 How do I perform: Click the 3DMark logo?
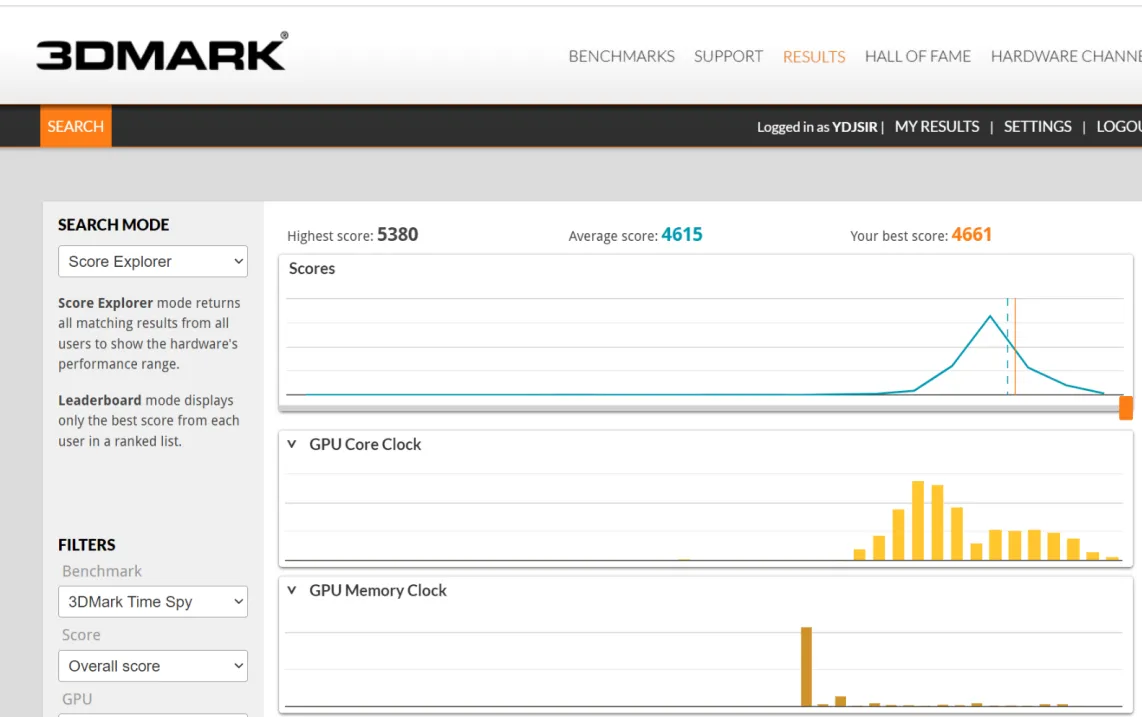click(162, 53)
